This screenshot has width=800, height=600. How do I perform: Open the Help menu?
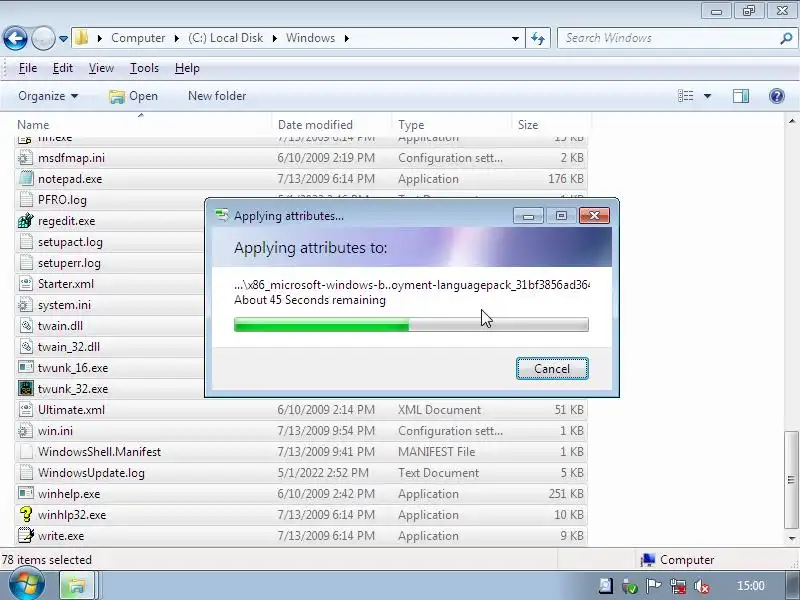coord(187,68)
